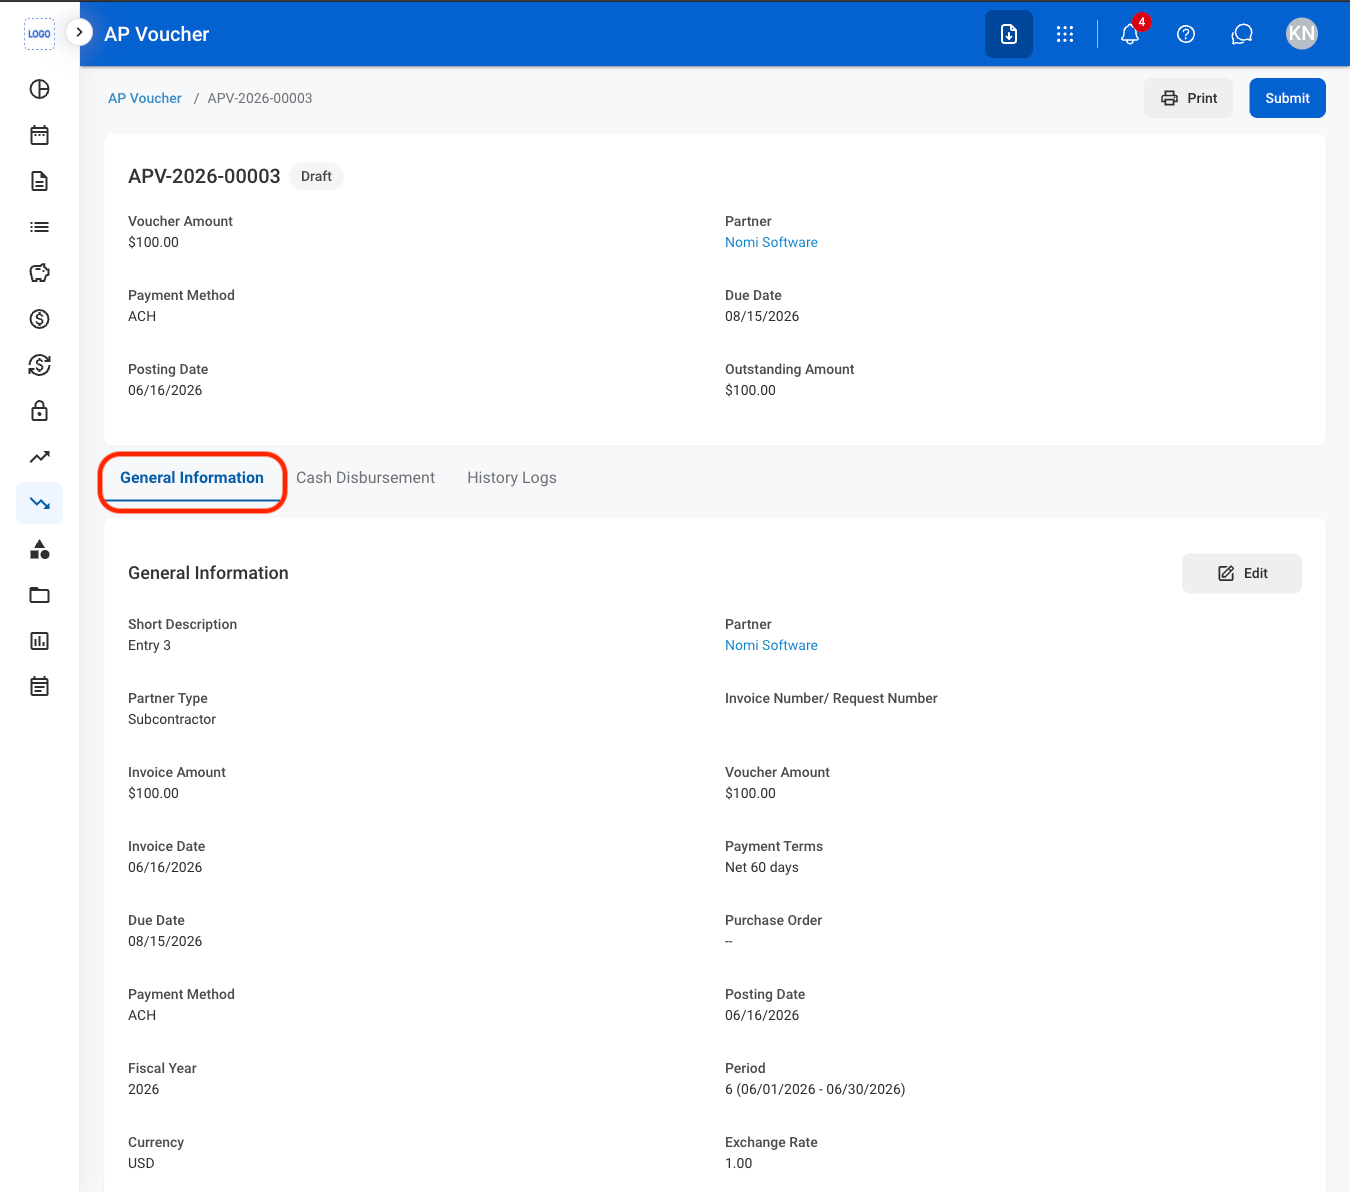Screen dimensions: 1350x1192
Task: Click the APV-2026-00003 breadcrumb text
Action: click(260, 98)
